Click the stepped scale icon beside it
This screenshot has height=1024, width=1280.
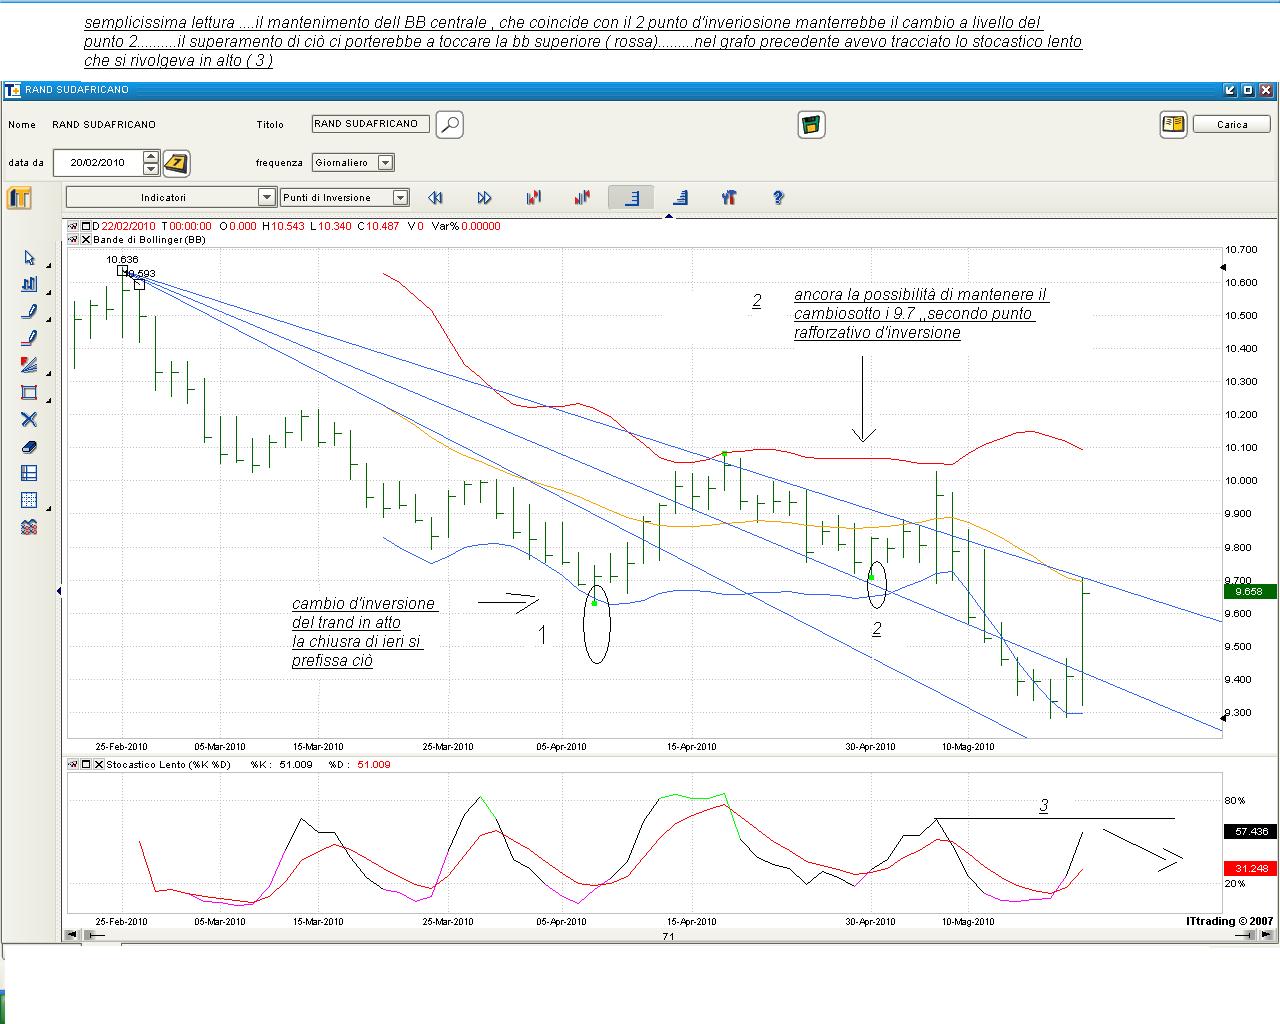point(680,198)
